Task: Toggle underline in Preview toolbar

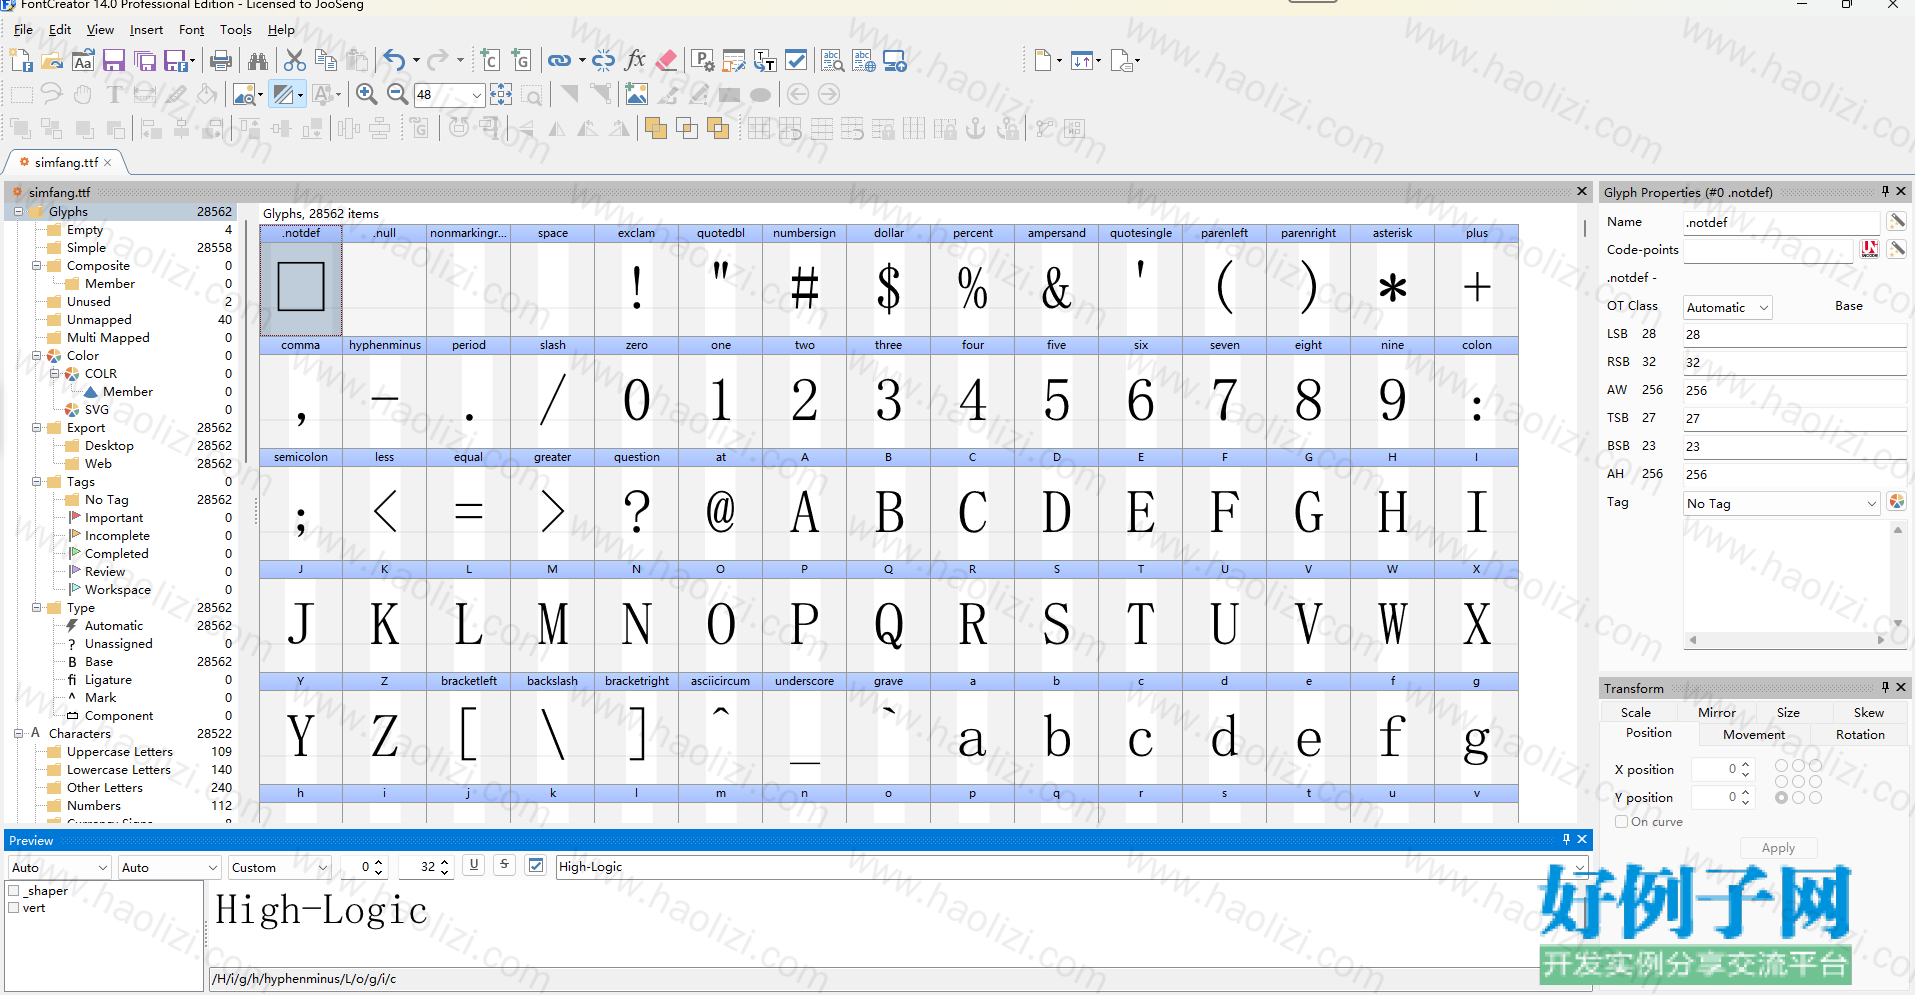Action: (474, 866)
